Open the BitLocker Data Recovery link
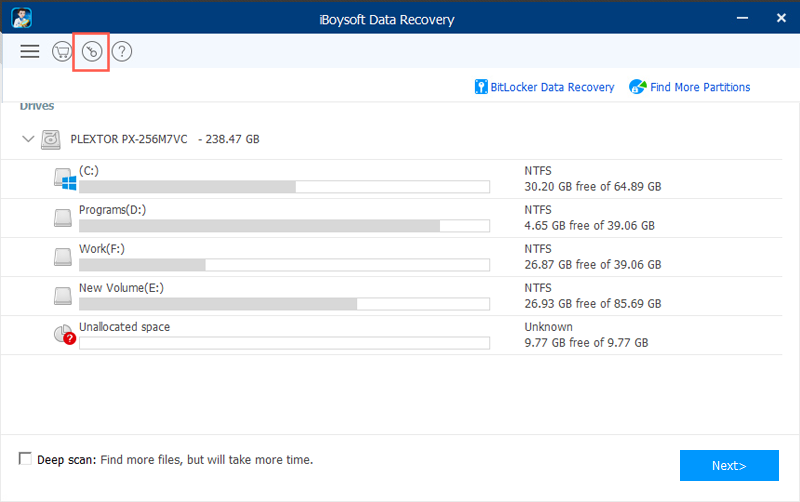 click(552, 87)
